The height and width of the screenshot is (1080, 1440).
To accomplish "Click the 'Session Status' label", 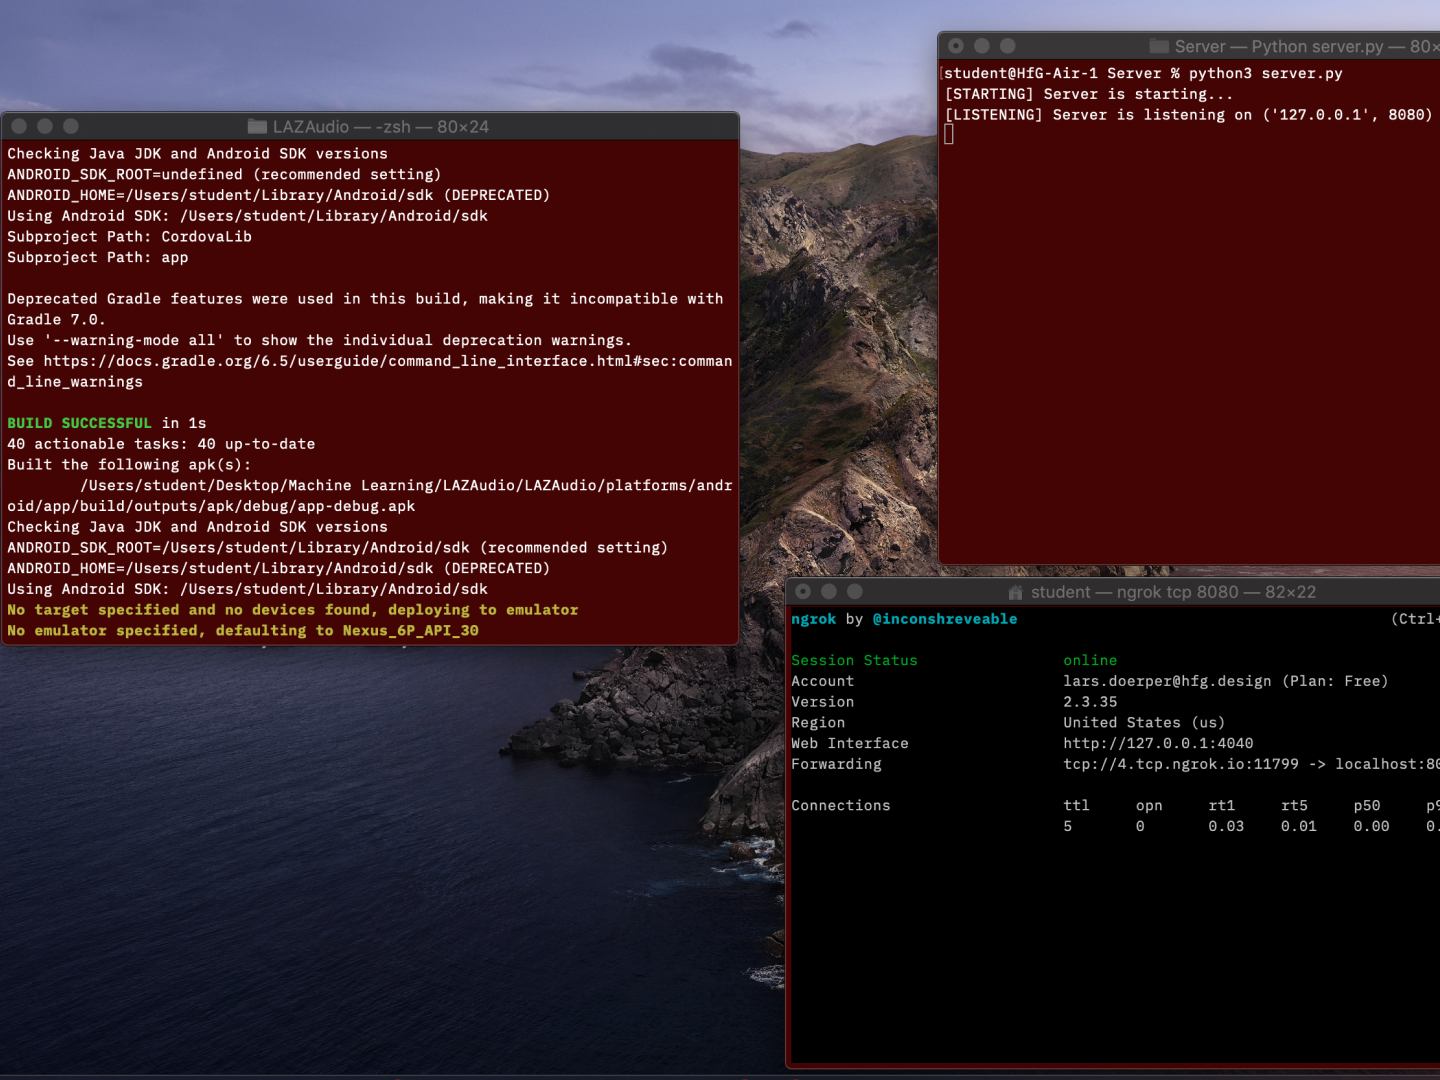I will click(854, 660).
